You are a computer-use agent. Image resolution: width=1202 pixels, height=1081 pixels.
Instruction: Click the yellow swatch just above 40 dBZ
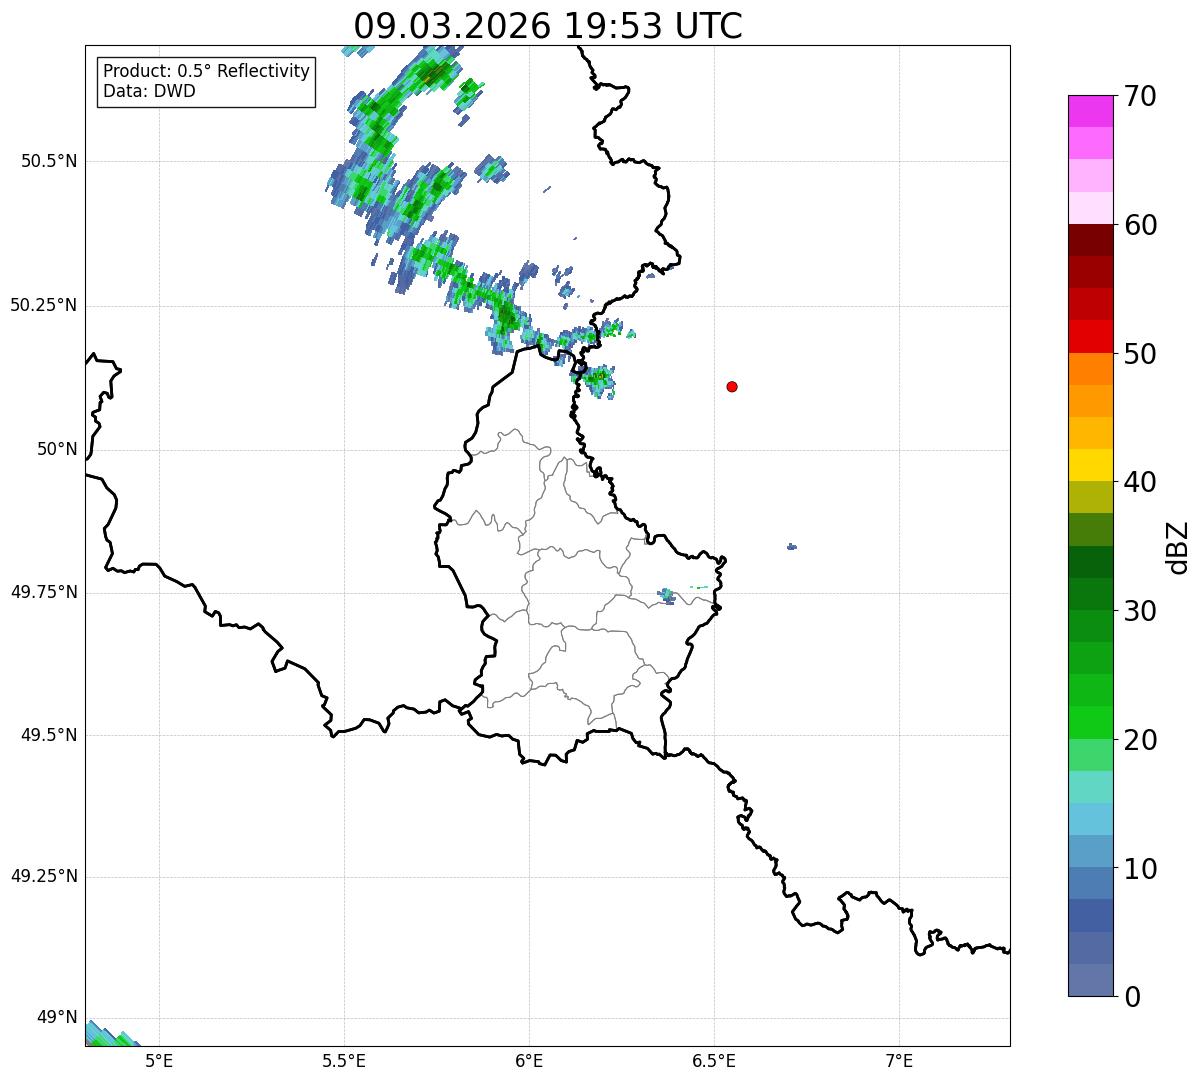1090,465
